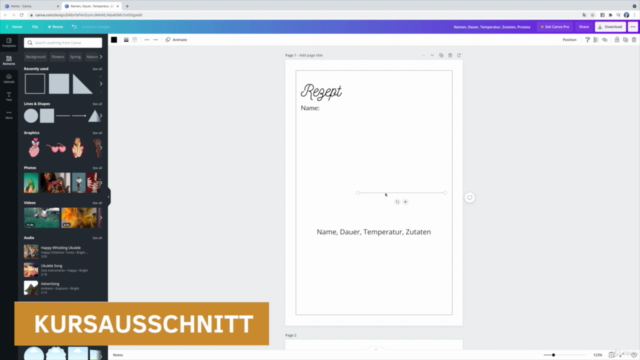Duplicate page 1
The image size is (640, 360).
(x=441, y=55)
